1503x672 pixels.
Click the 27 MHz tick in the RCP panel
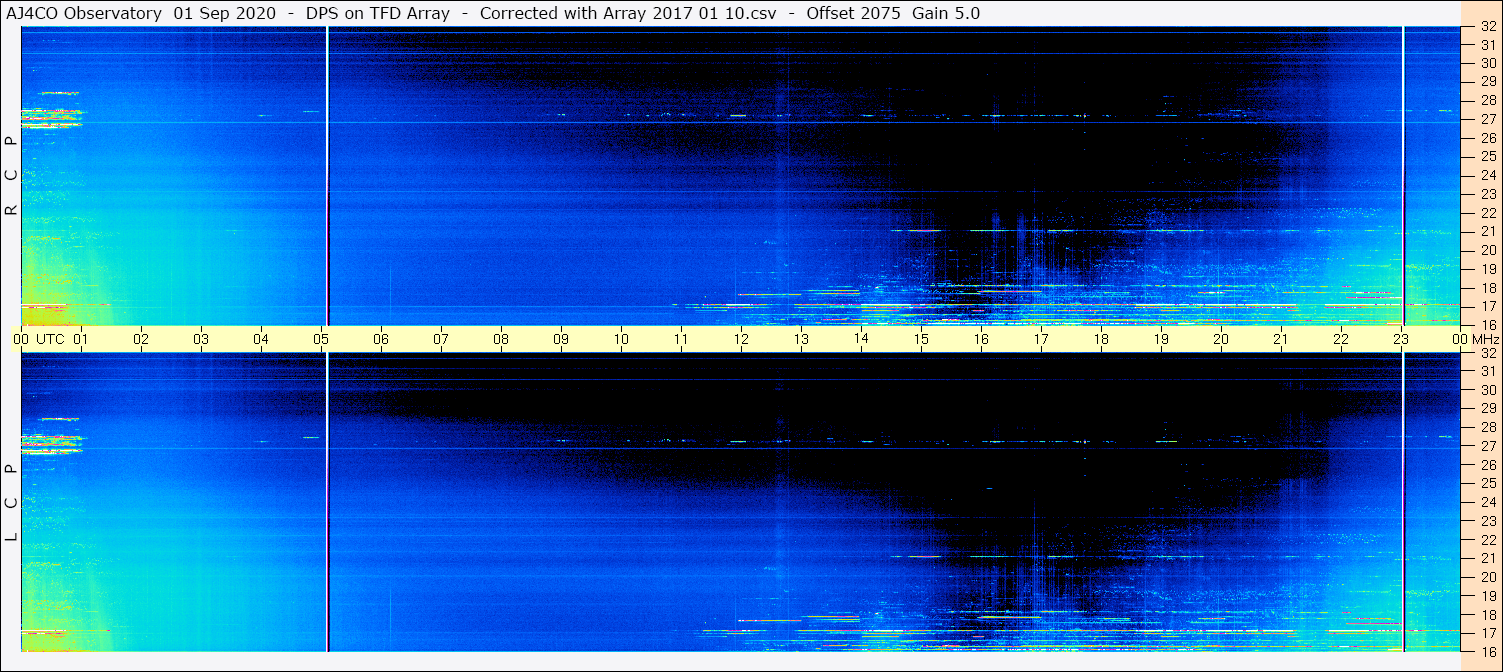point(1487,119)
